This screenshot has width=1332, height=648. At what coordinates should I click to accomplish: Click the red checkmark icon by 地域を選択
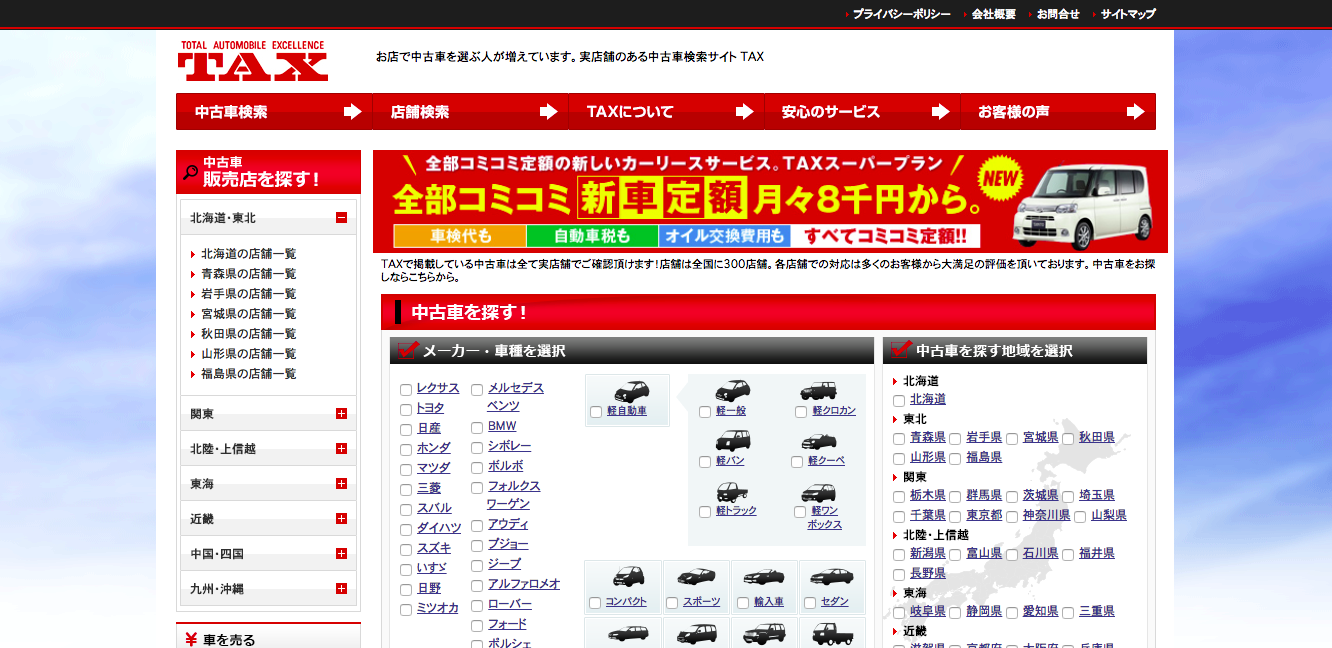[x=901, y=350]
